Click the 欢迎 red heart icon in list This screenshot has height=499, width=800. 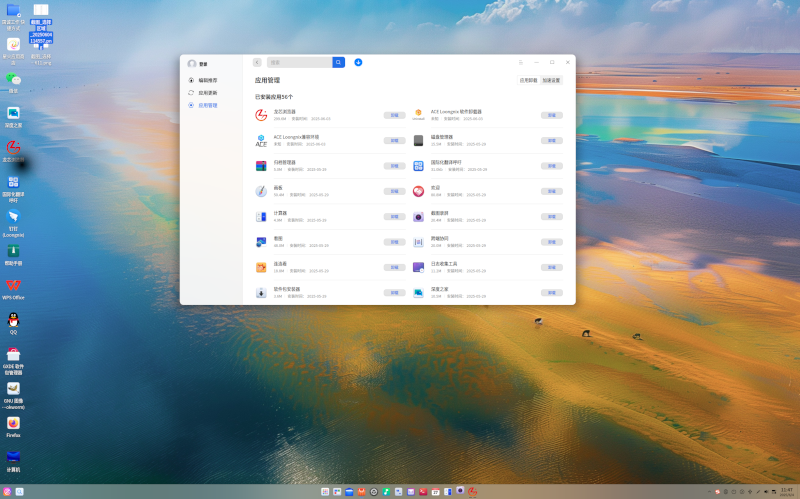point(418,191)
